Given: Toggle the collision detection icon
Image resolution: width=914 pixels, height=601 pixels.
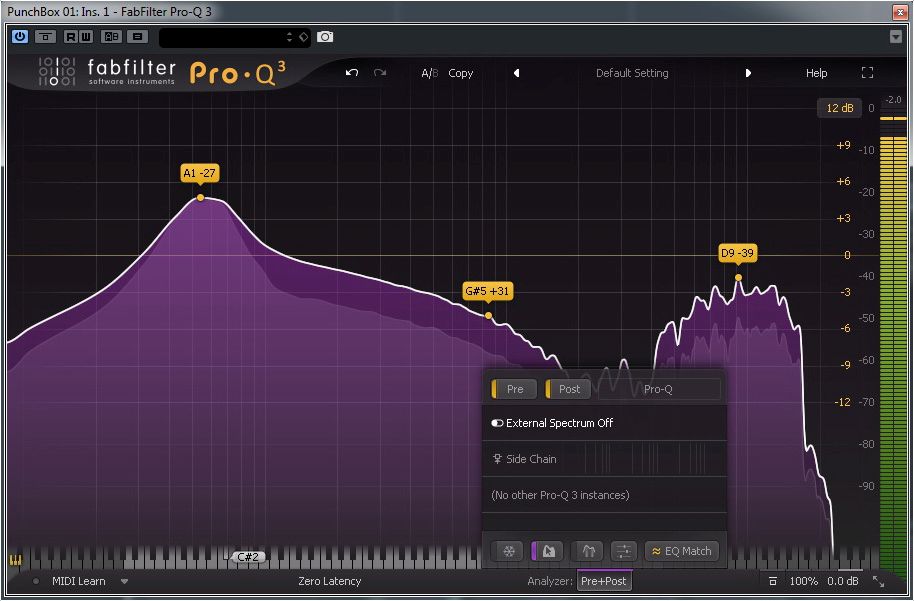Looking at the screenshot, I should [x=588, y=551].
